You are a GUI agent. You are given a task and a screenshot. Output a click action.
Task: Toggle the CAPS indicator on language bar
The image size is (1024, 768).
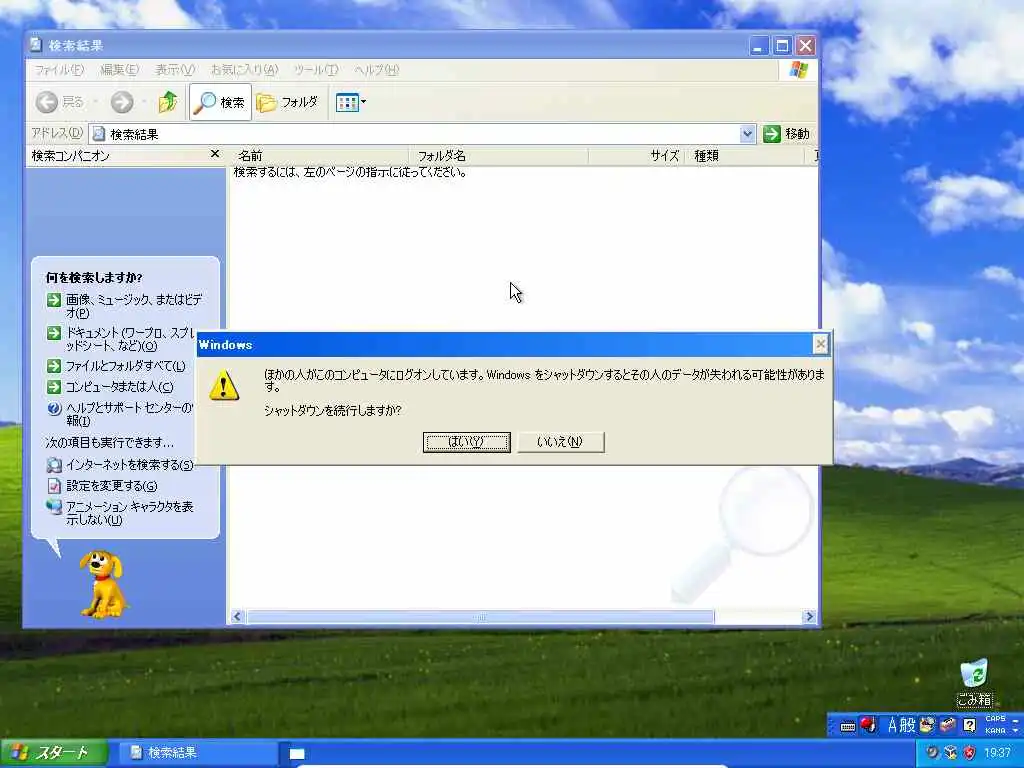pyautogui.click(x=995, y=719)
